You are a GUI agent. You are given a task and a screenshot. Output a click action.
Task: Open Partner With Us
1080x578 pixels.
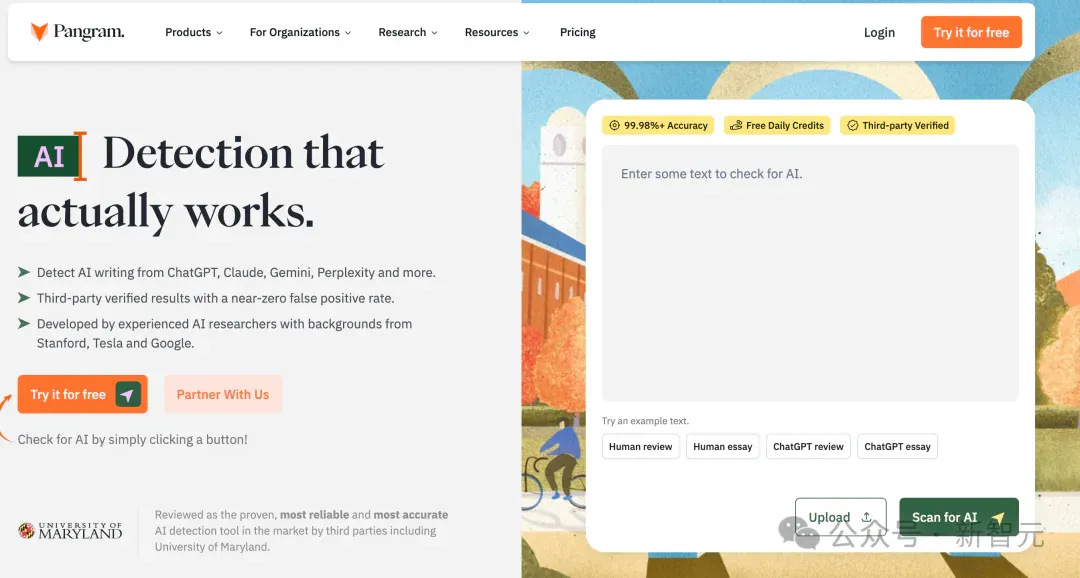pos(222,394)
